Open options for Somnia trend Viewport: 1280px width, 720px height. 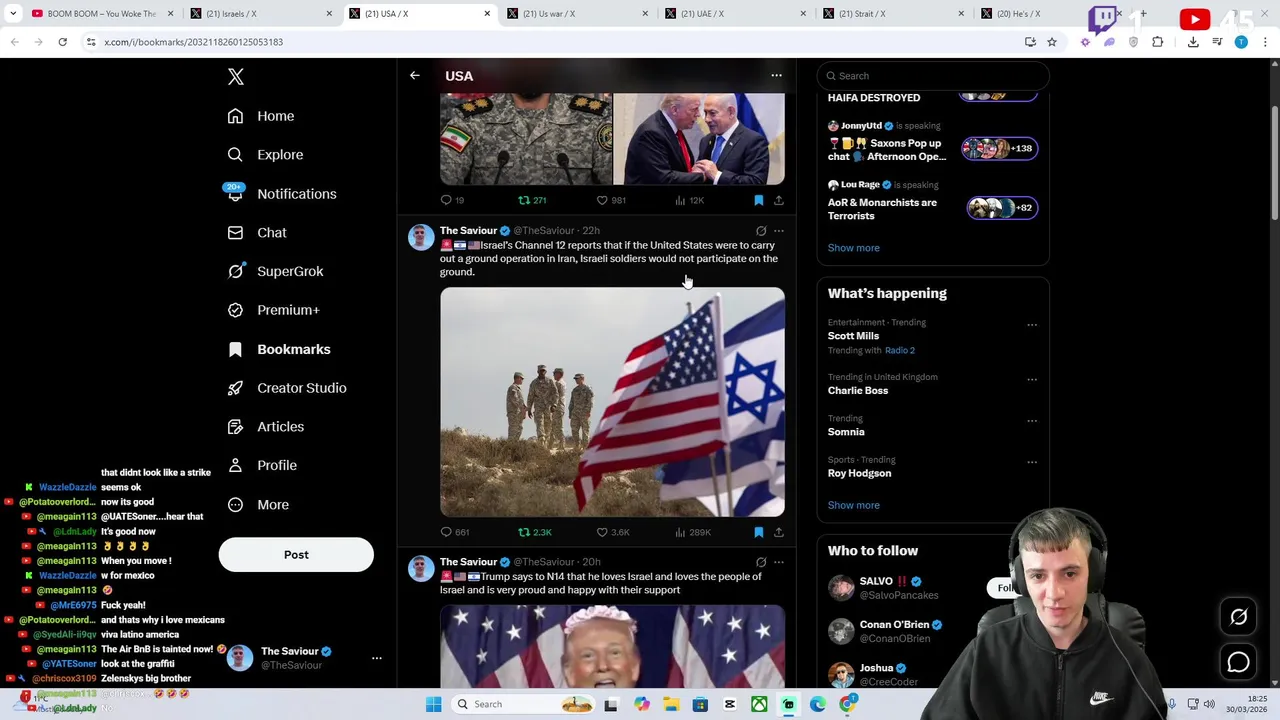pos(1032,421)
